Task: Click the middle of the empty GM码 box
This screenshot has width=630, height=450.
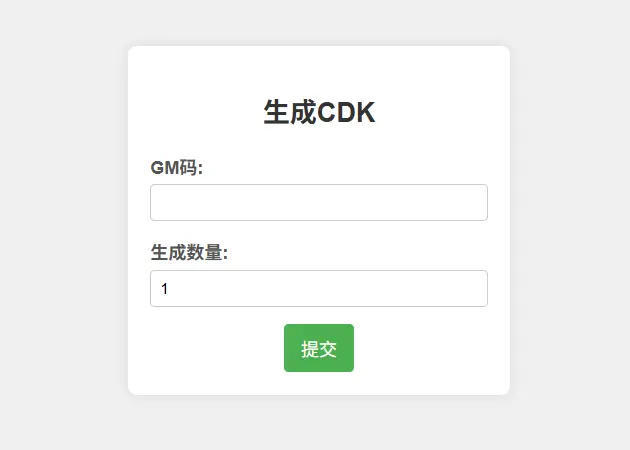Action: [x=319, y=202]
